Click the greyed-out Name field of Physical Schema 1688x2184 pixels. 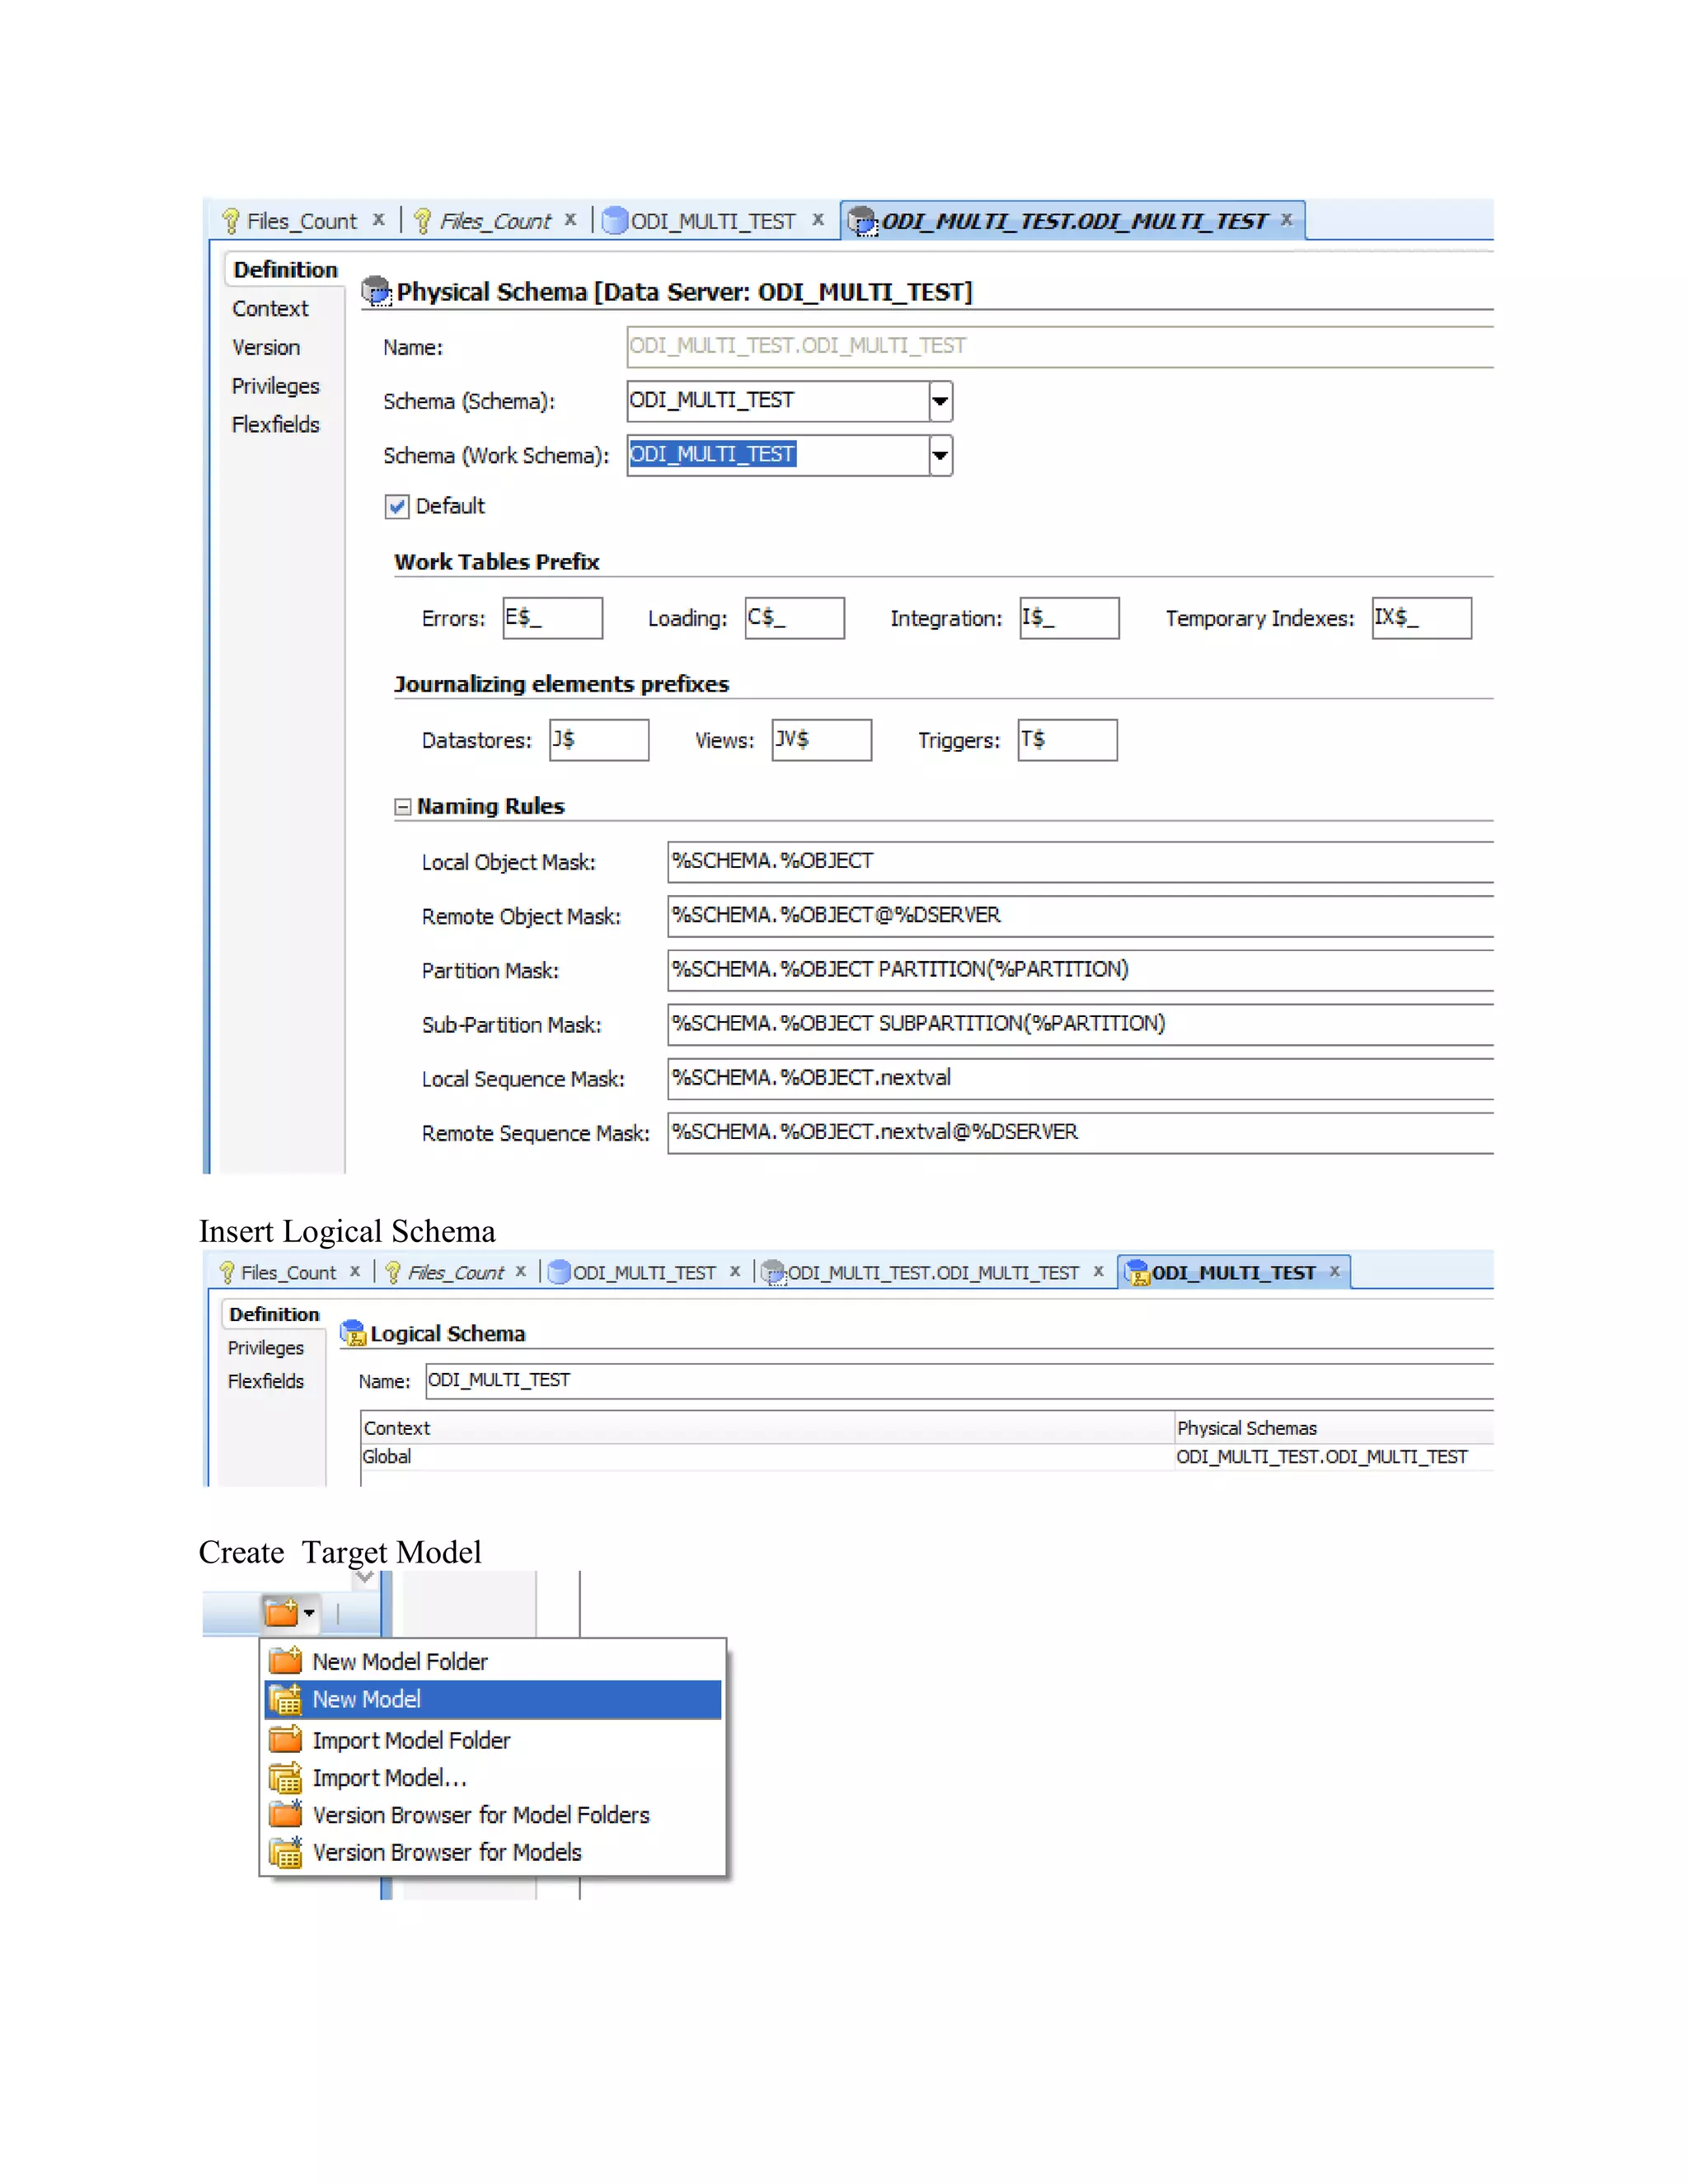1060,346
